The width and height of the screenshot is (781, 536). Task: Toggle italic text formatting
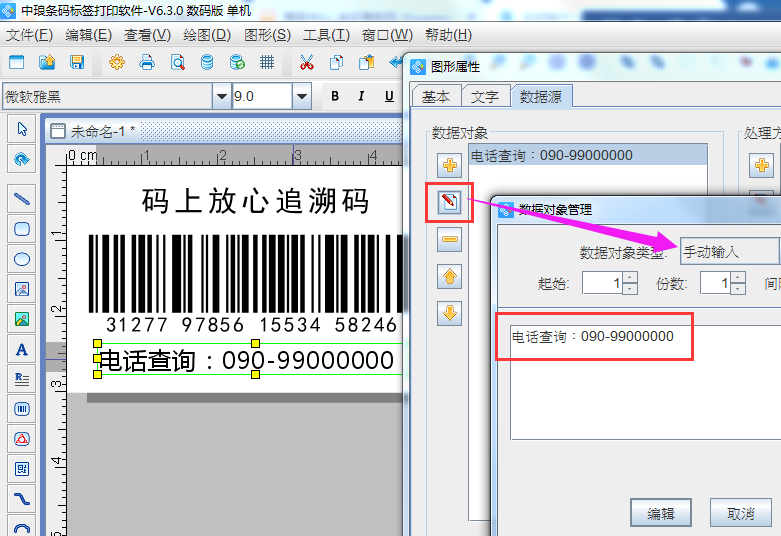click(362, 97)
